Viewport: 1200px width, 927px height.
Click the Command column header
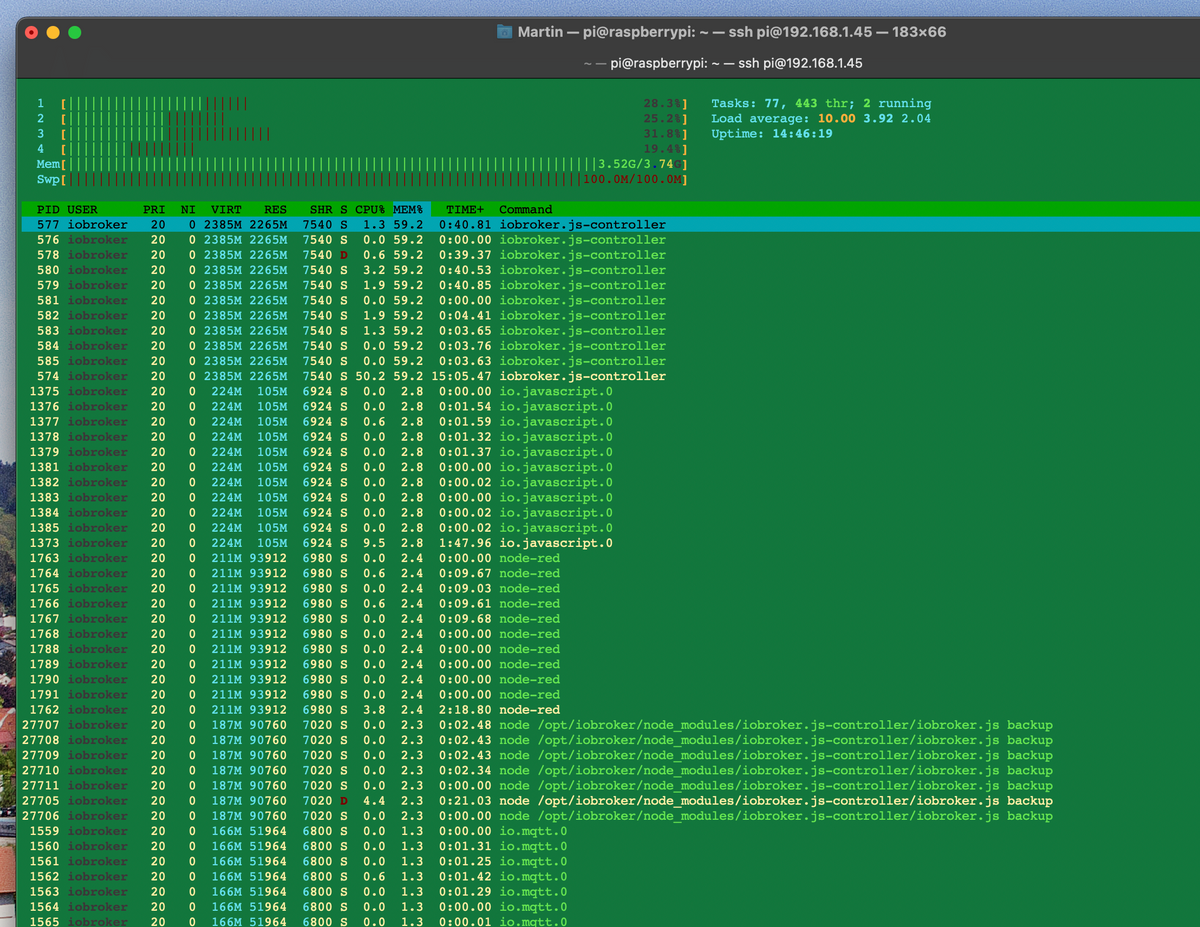click(525, 210)
